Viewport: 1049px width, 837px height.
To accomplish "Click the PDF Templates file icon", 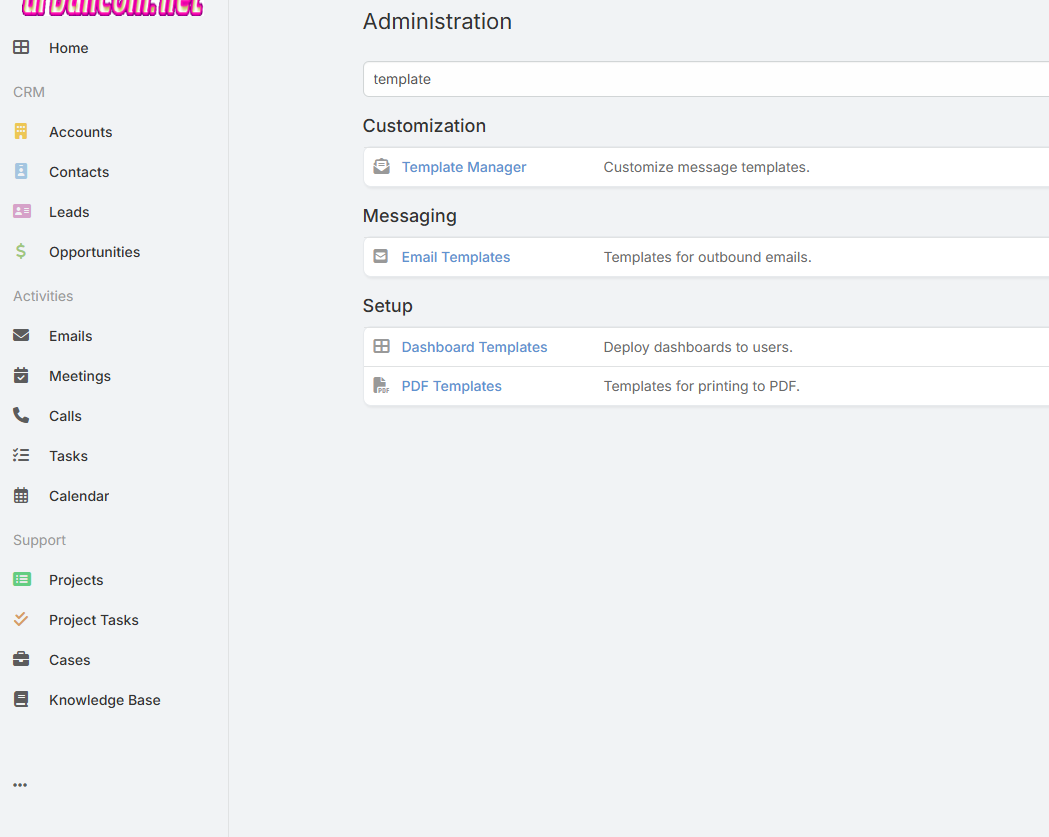I will [x=381, y=386].
